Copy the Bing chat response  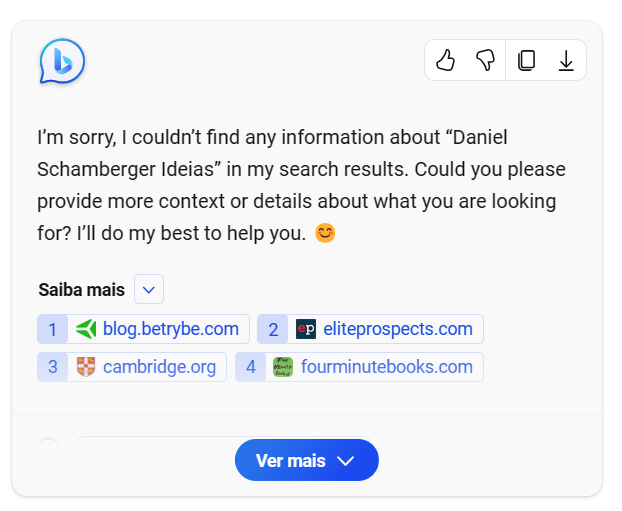(x=526, y=60)
